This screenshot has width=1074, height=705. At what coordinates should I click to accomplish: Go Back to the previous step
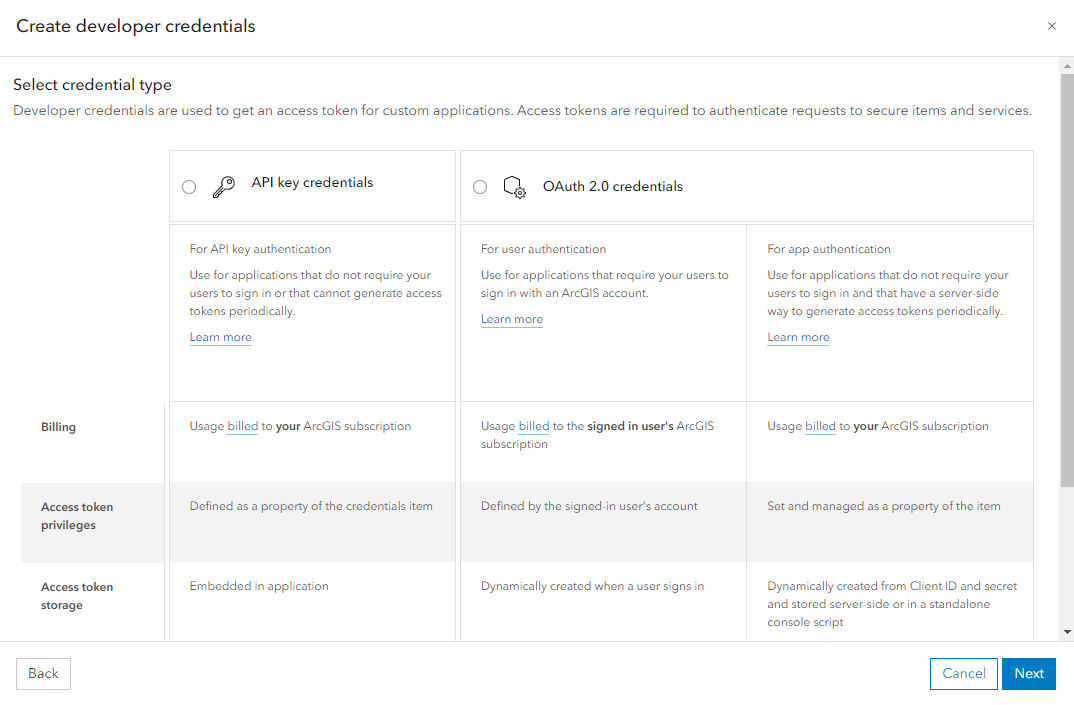pyautogui.click(x=43, y=673)
